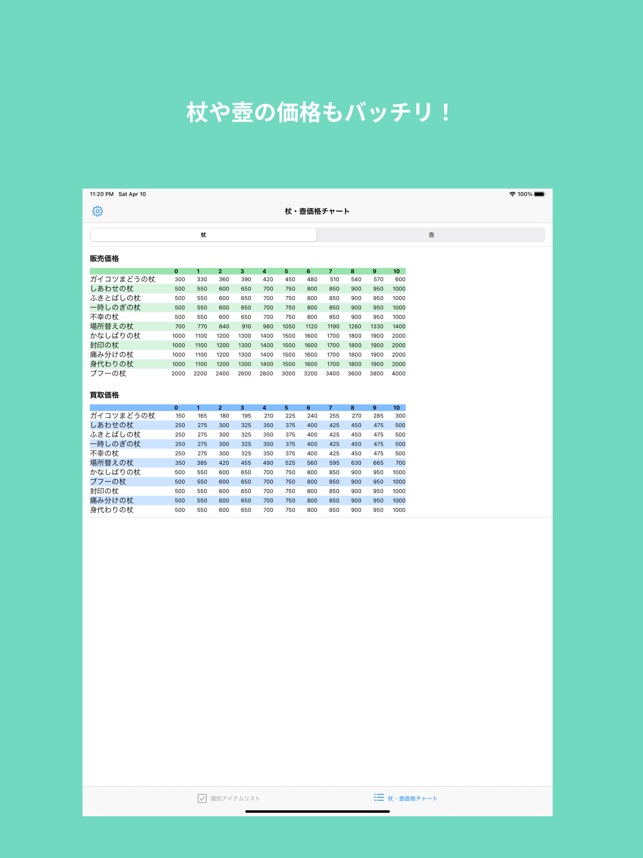Screen dimensions: 643x858
Task: Click the 285 price cell
Action: (x=378, y=416)
